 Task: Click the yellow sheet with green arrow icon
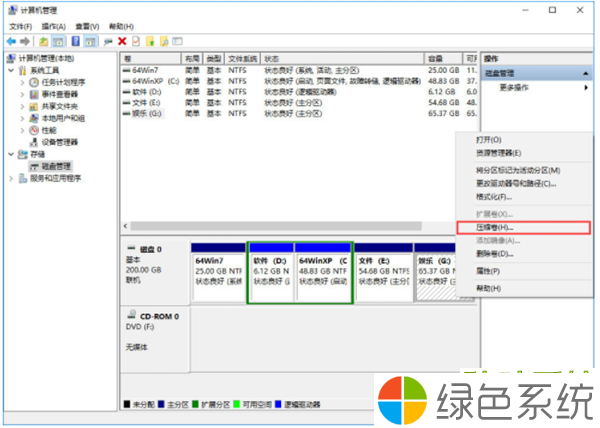pyautogui.click(x=150, y=41)
